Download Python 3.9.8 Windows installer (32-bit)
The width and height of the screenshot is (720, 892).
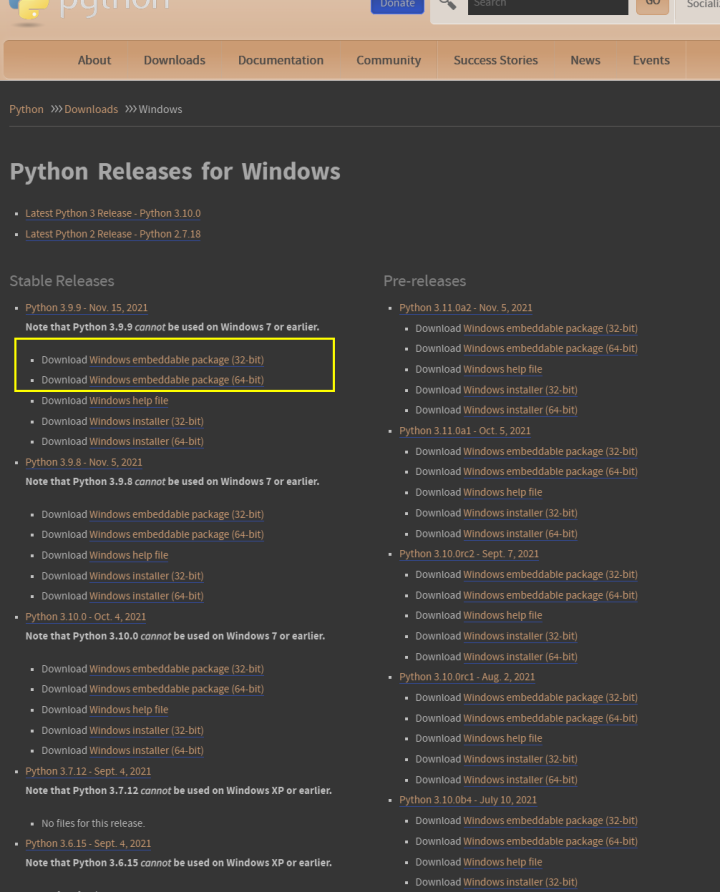[x=146, y=576]
